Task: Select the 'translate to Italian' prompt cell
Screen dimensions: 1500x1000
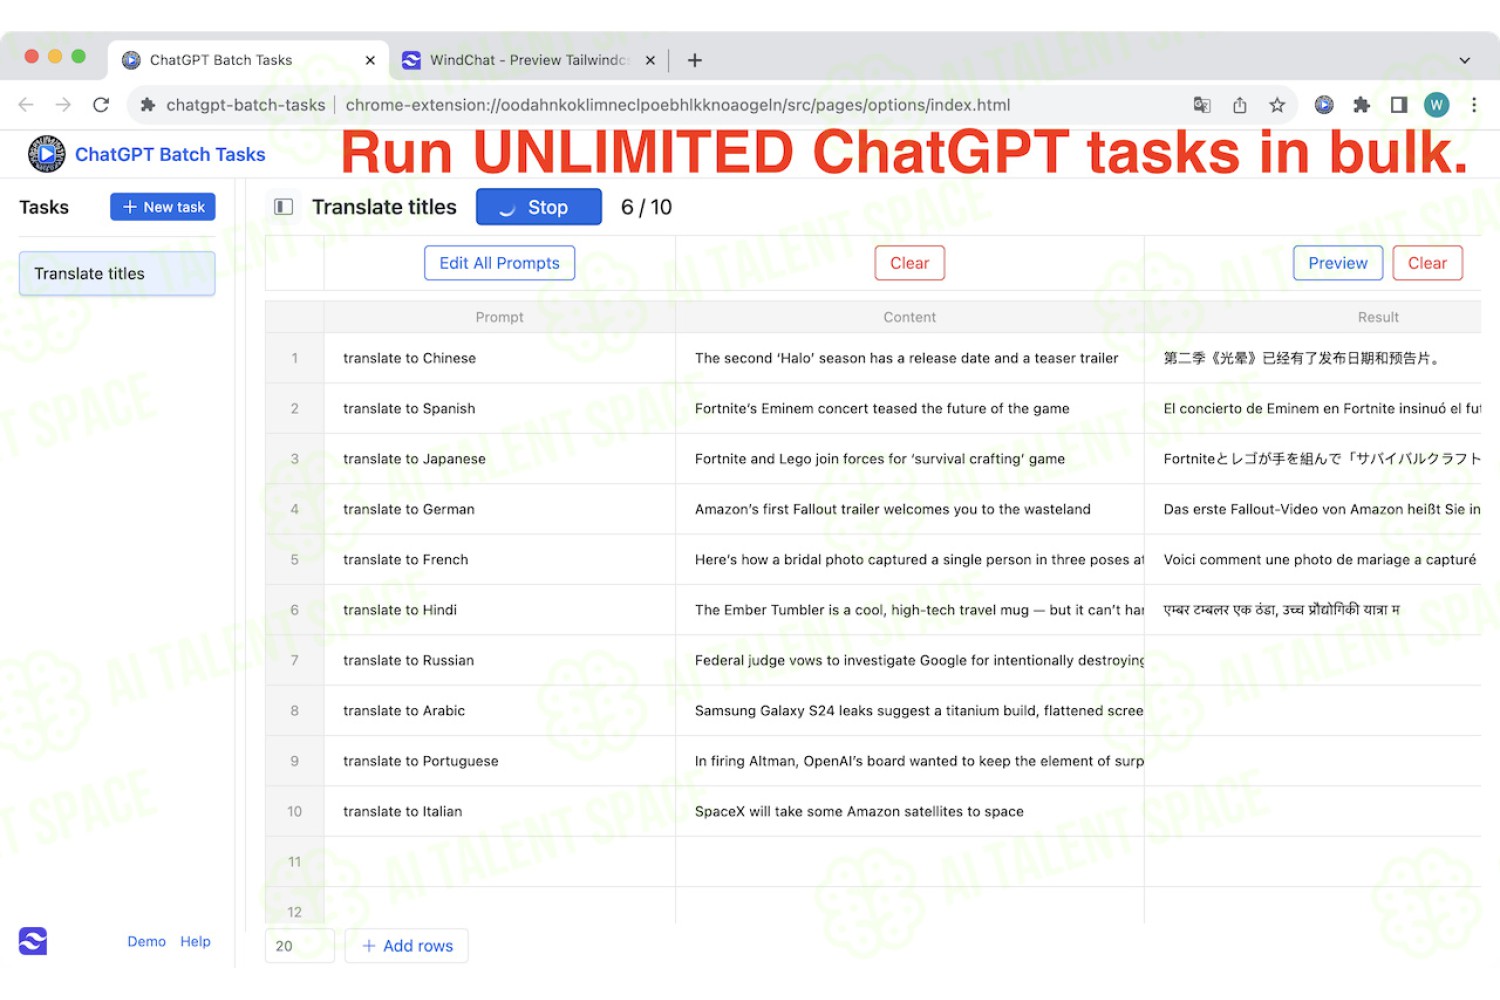Action: click(500, 811)
